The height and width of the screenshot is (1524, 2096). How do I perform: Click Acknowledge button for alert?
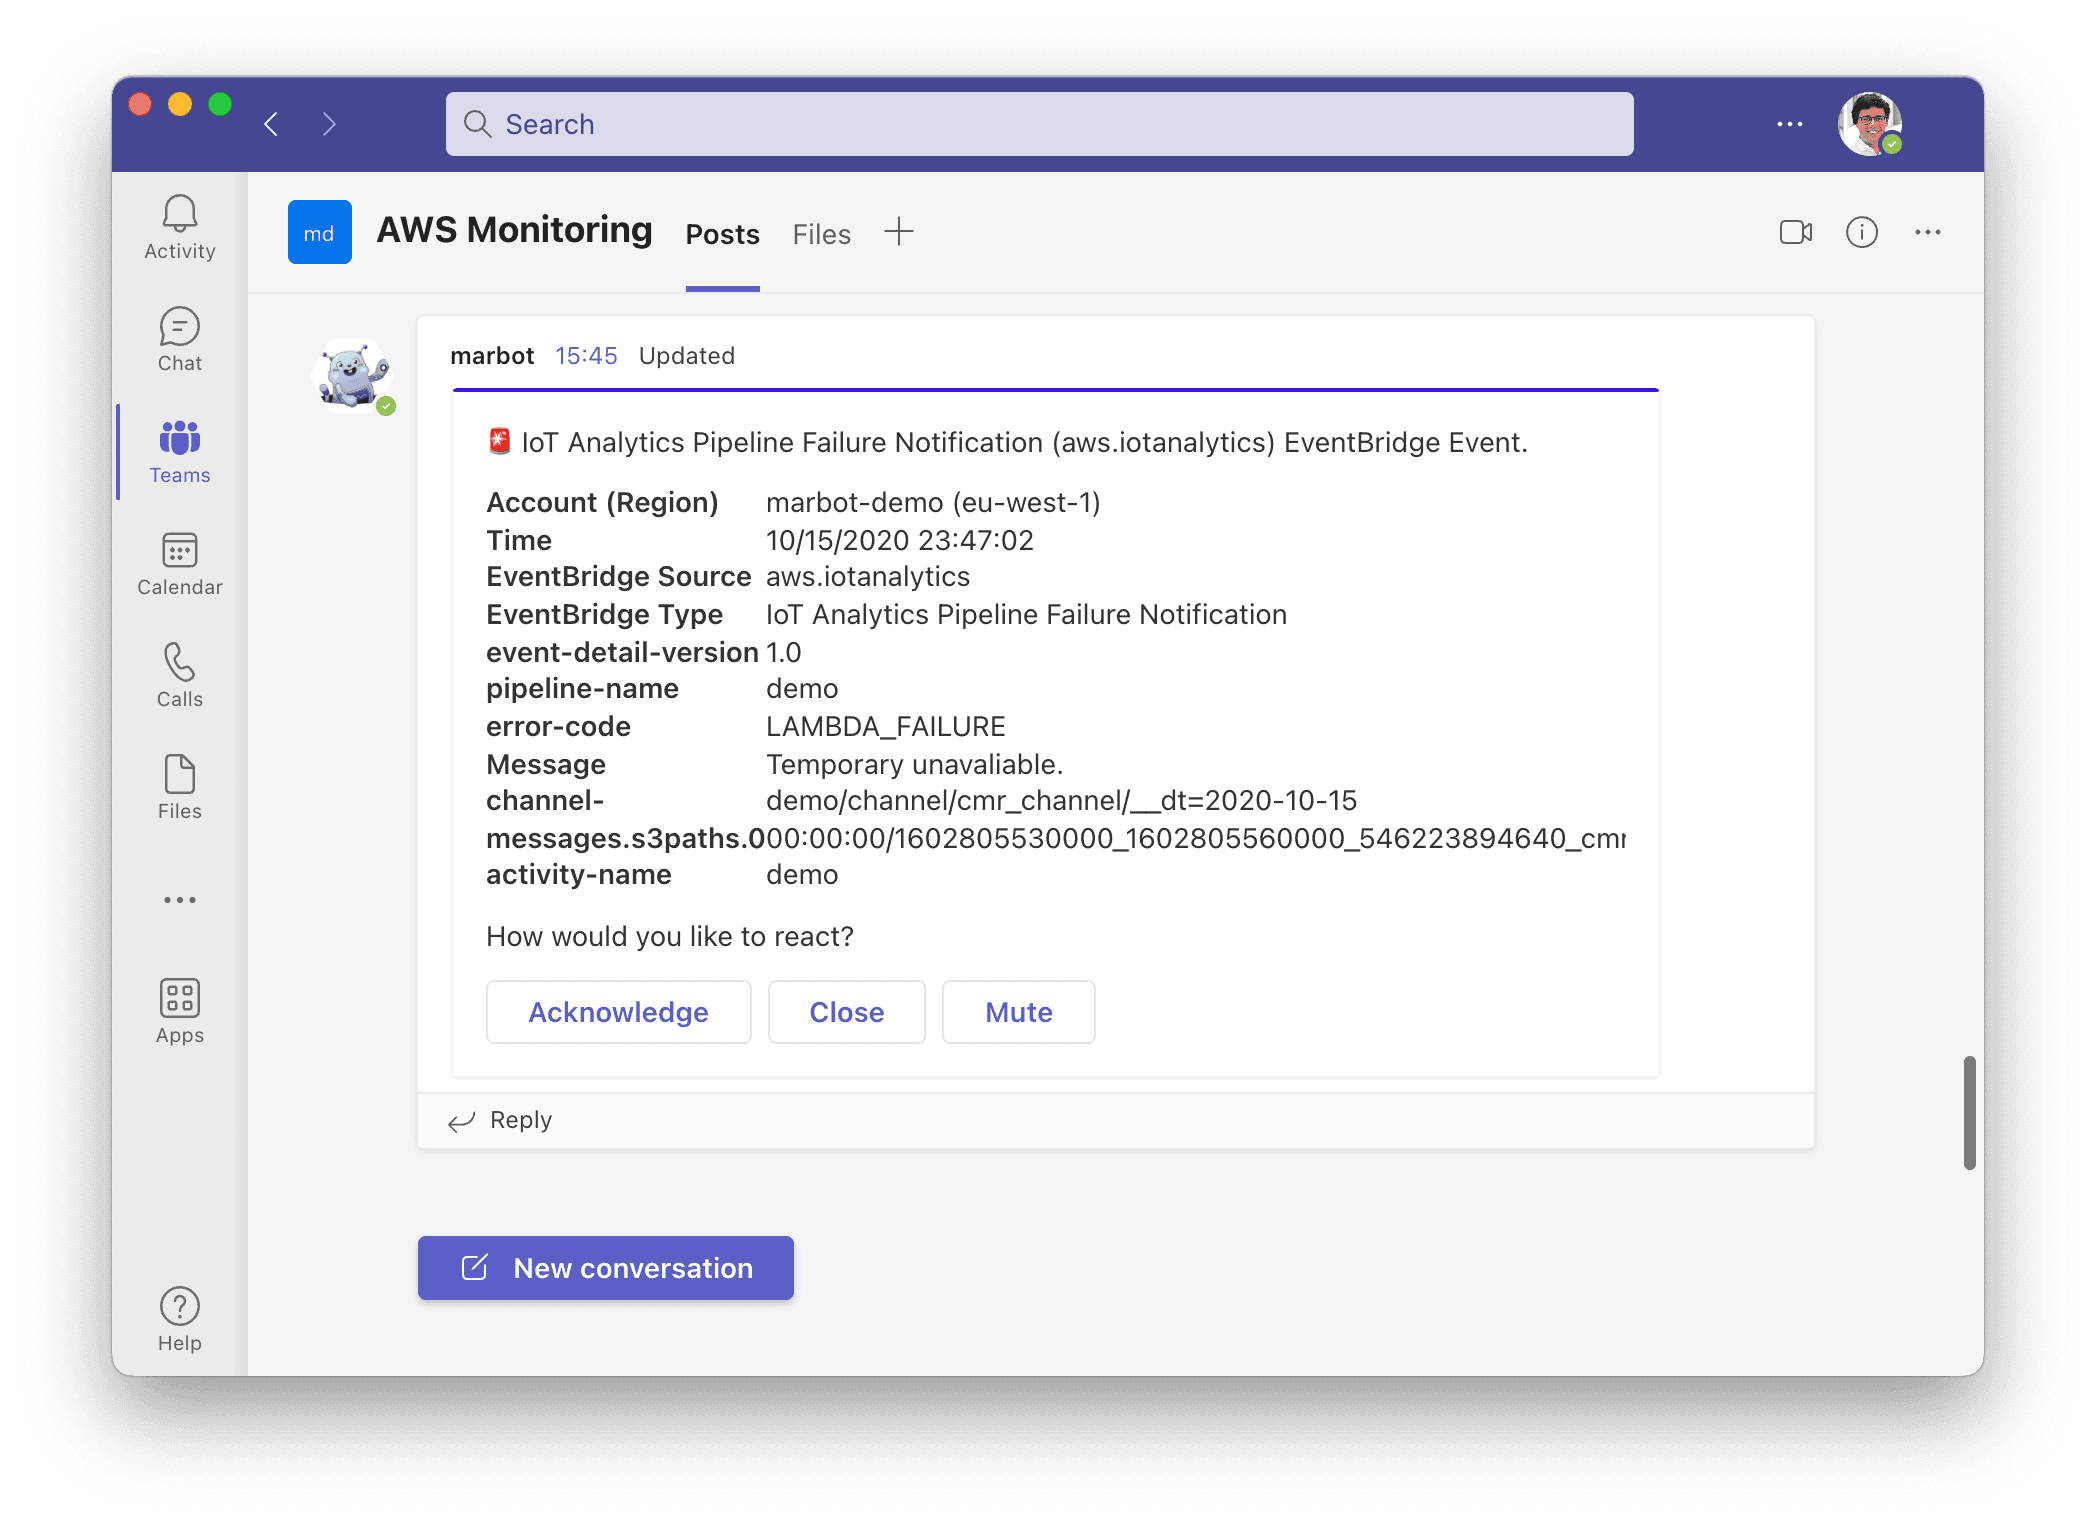618,1012
